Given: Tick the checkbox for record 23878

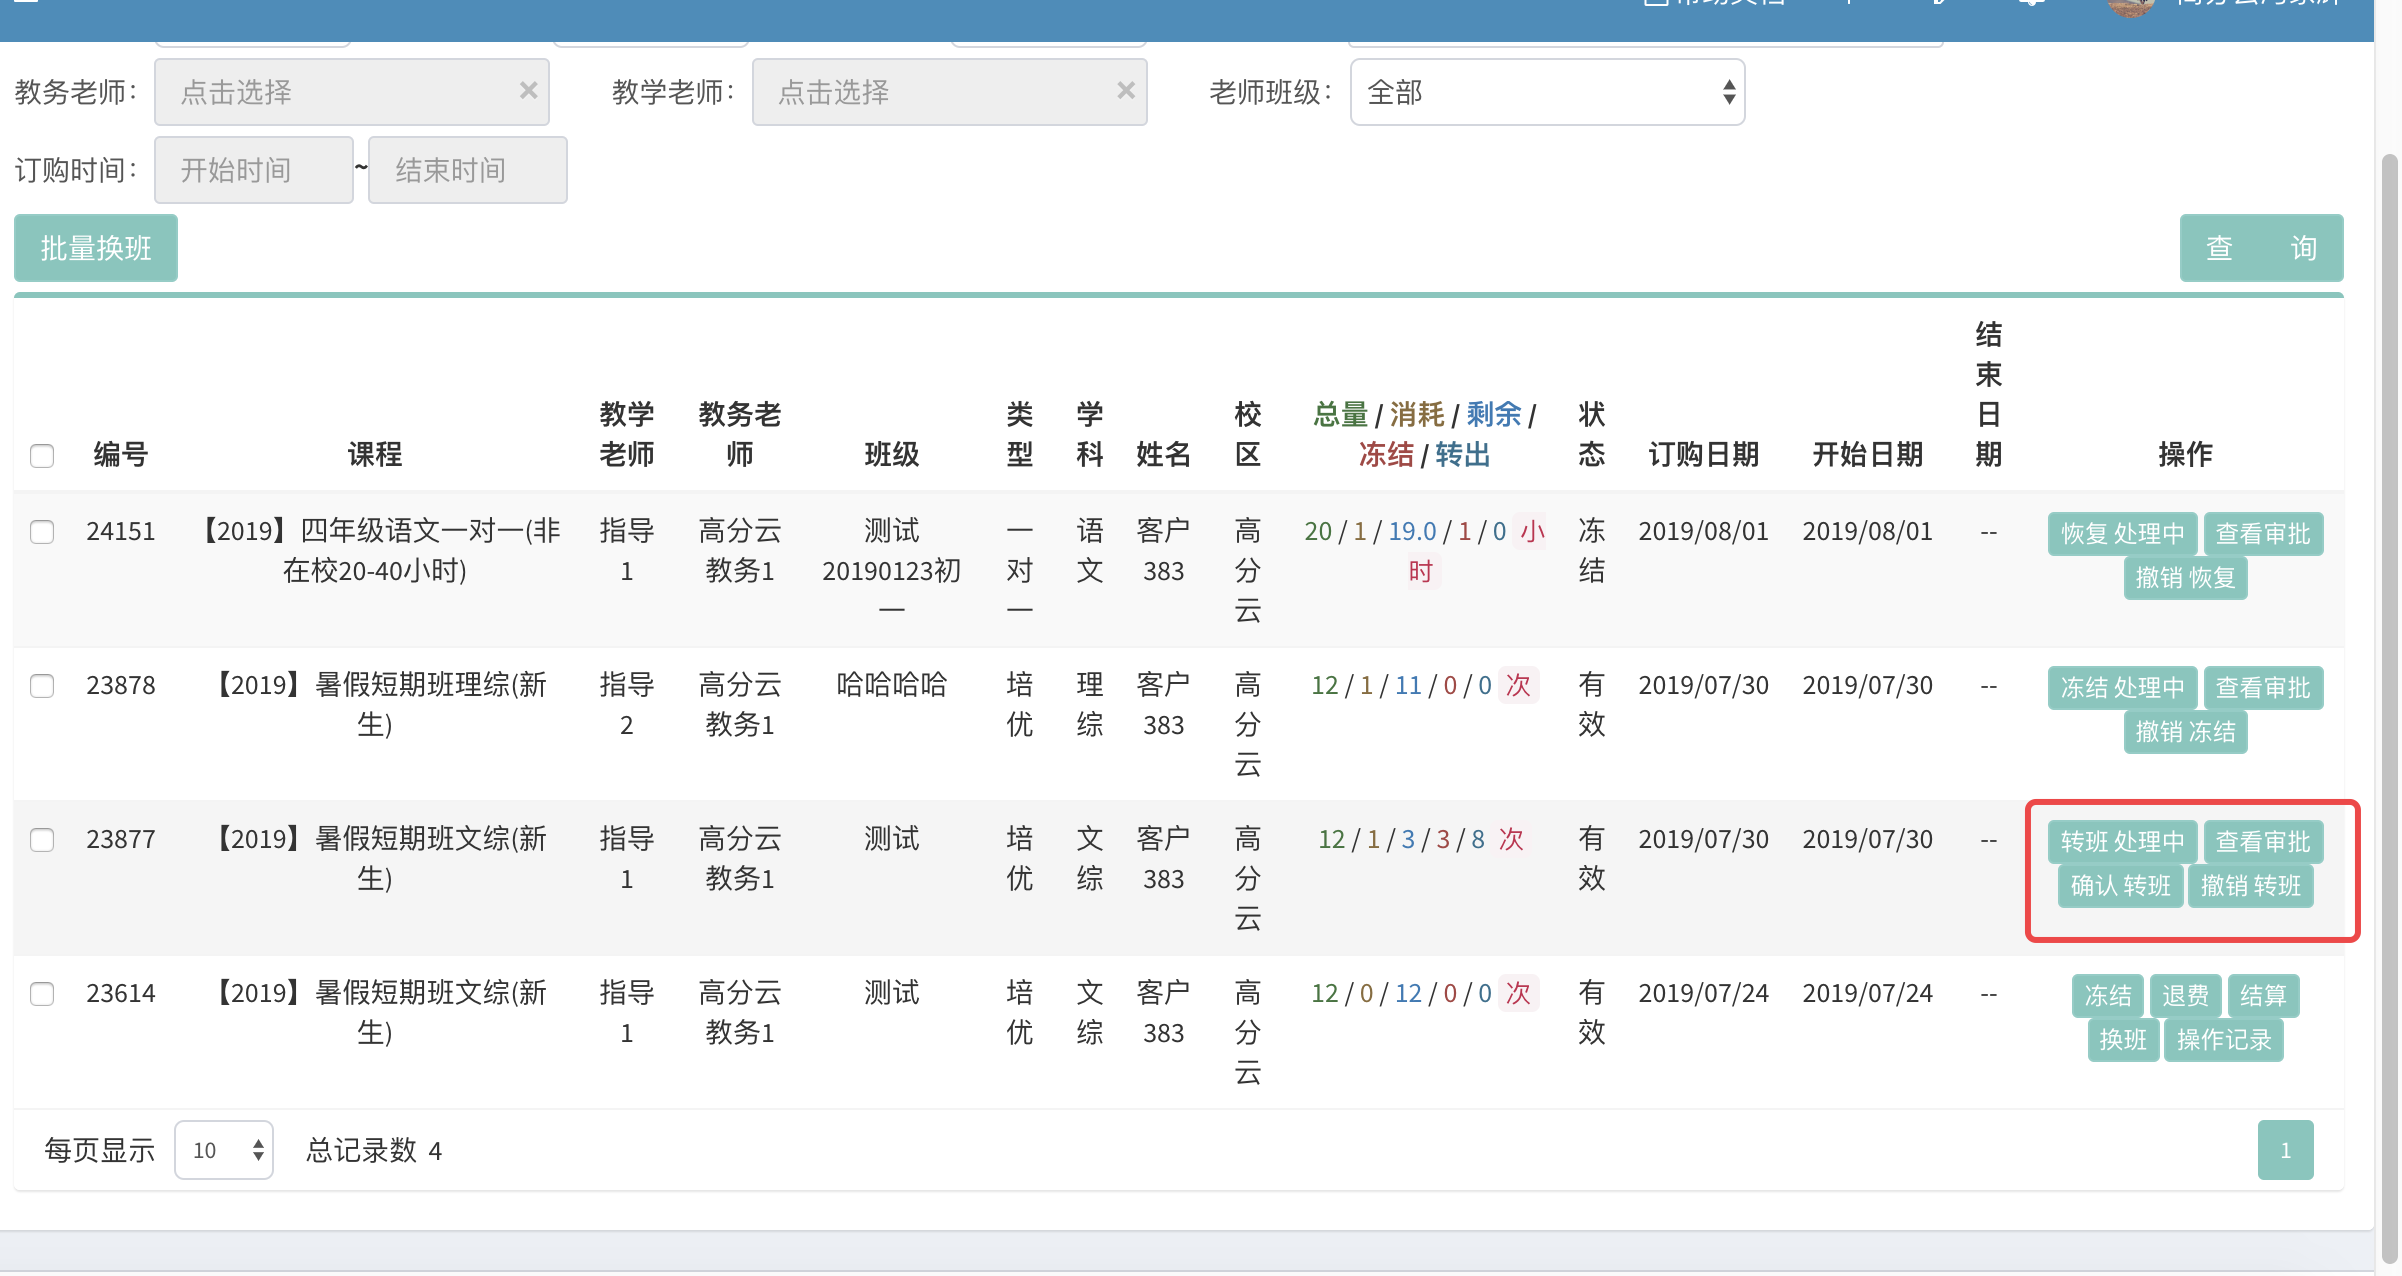Looking at the screenshot, I should click(42, 685).
